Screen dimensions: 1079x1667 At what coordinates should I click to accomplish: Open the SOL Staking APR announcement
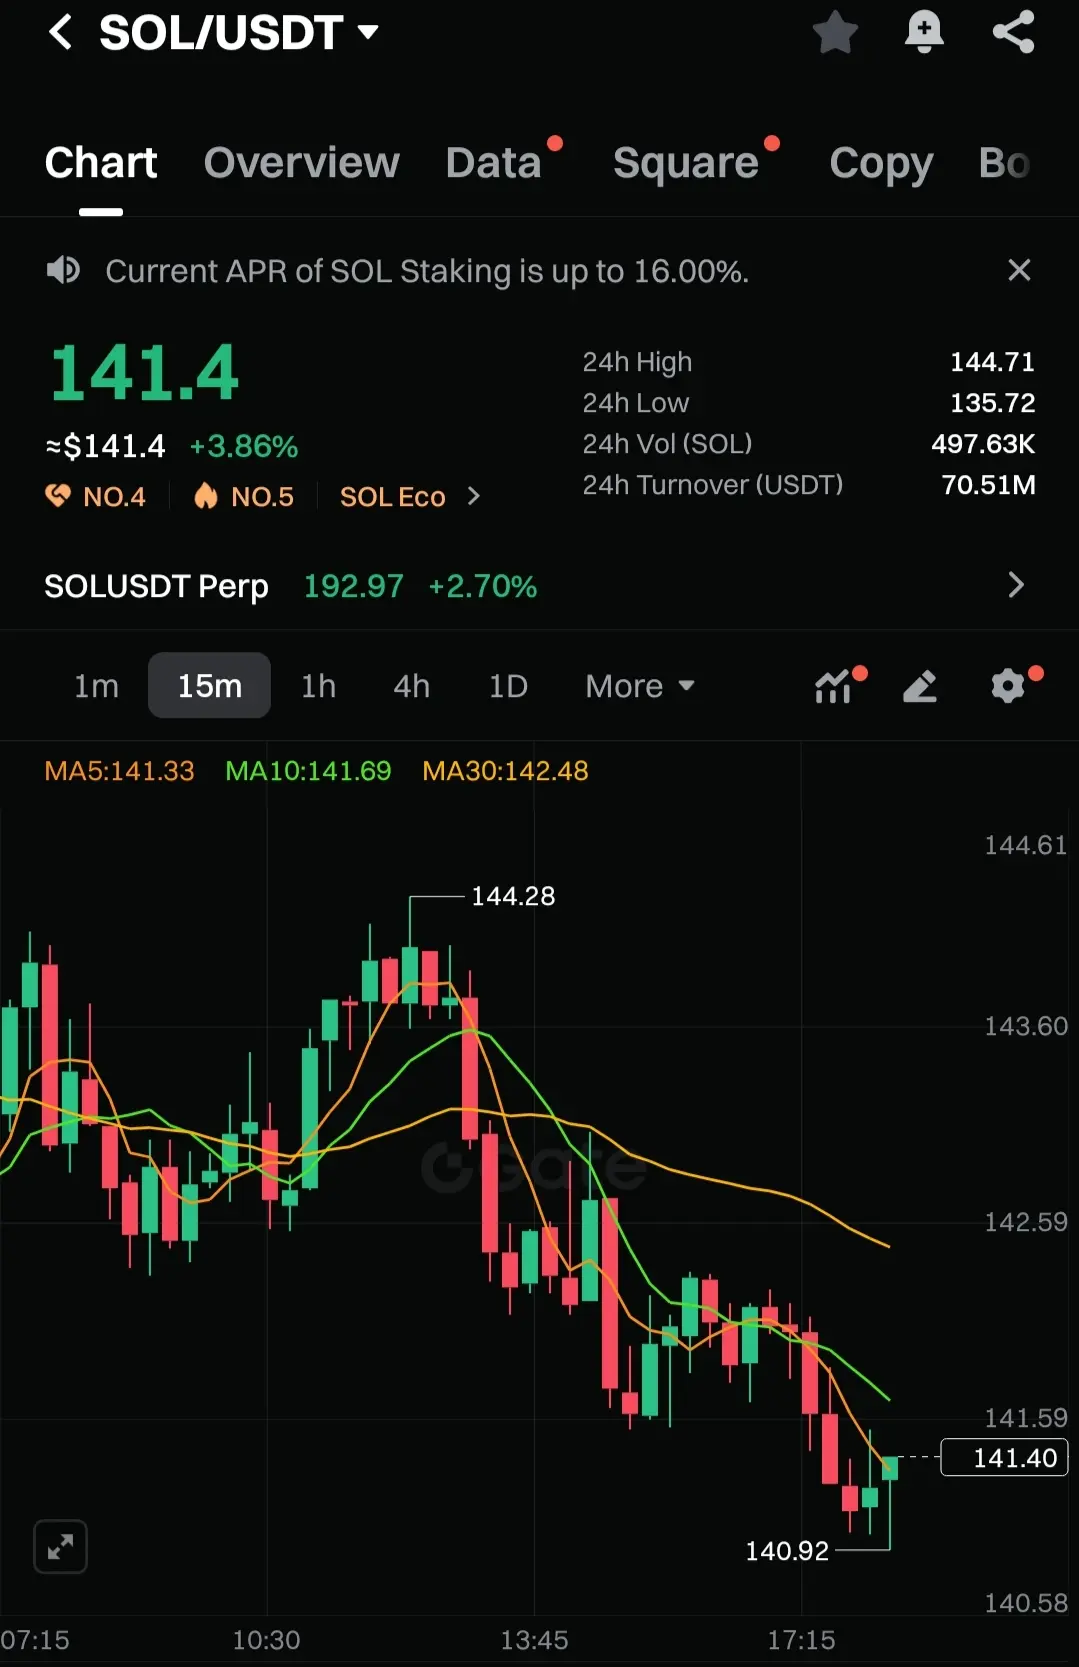pyautogui.click(x=427, y=271)
